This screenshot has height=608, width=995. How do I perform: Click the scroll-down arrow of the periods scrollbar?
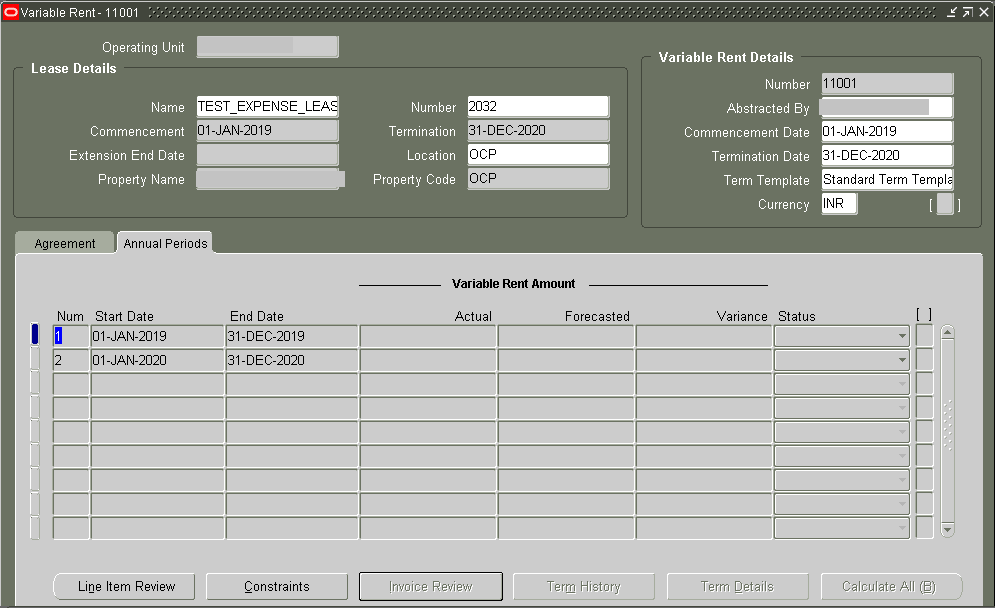[x=946, y=529]
